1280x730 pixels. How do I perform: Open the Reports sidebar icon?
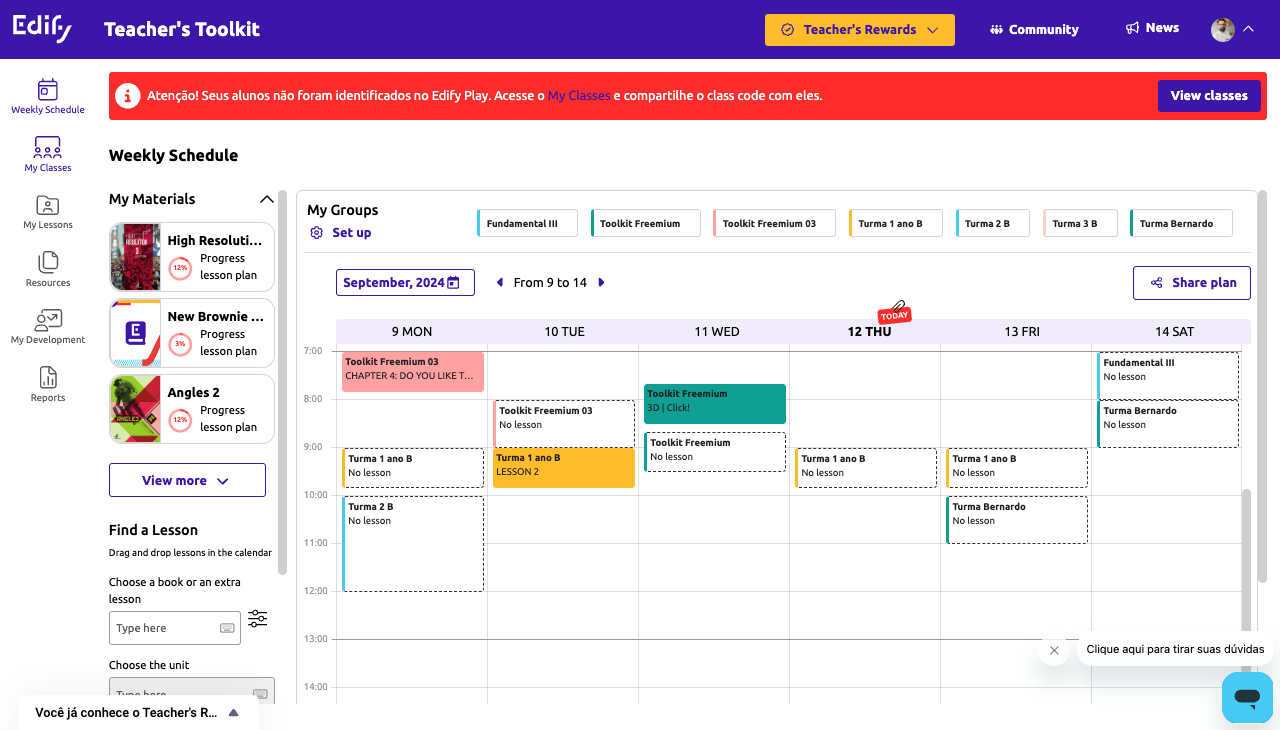(x=48, y=384)
